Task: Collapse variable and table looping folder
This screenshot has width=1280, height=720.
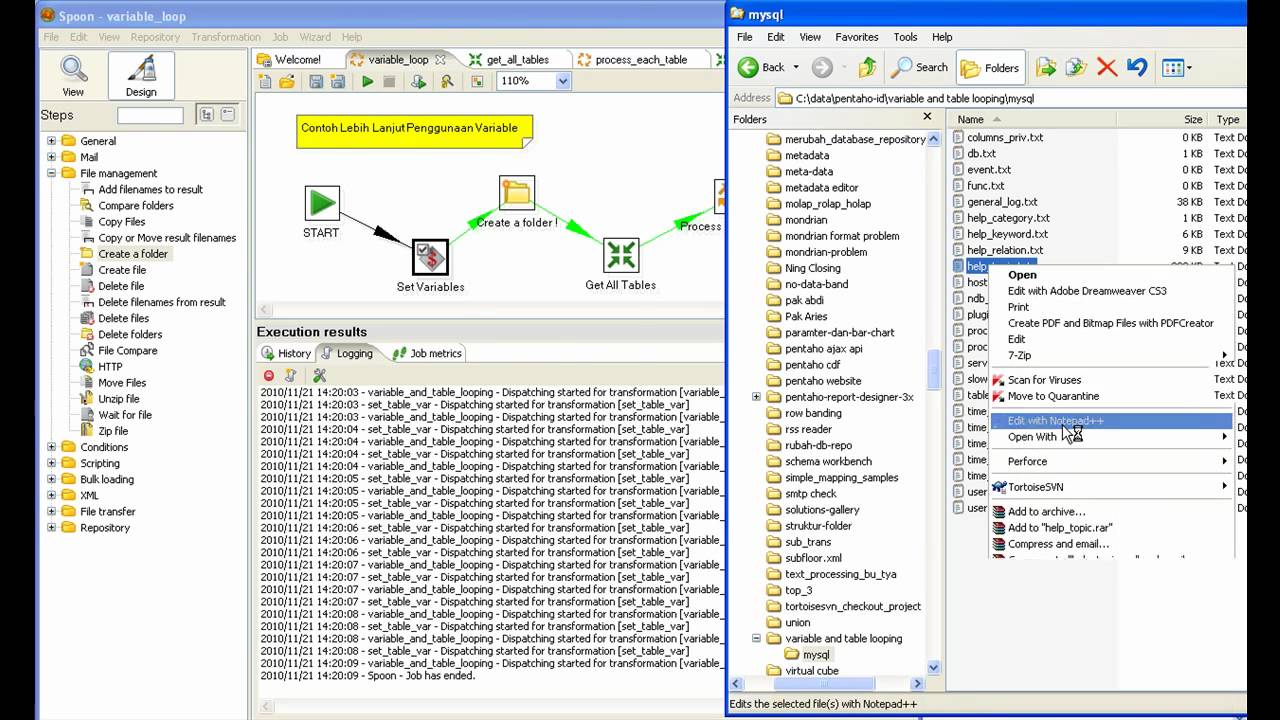Action: (756, 638)
